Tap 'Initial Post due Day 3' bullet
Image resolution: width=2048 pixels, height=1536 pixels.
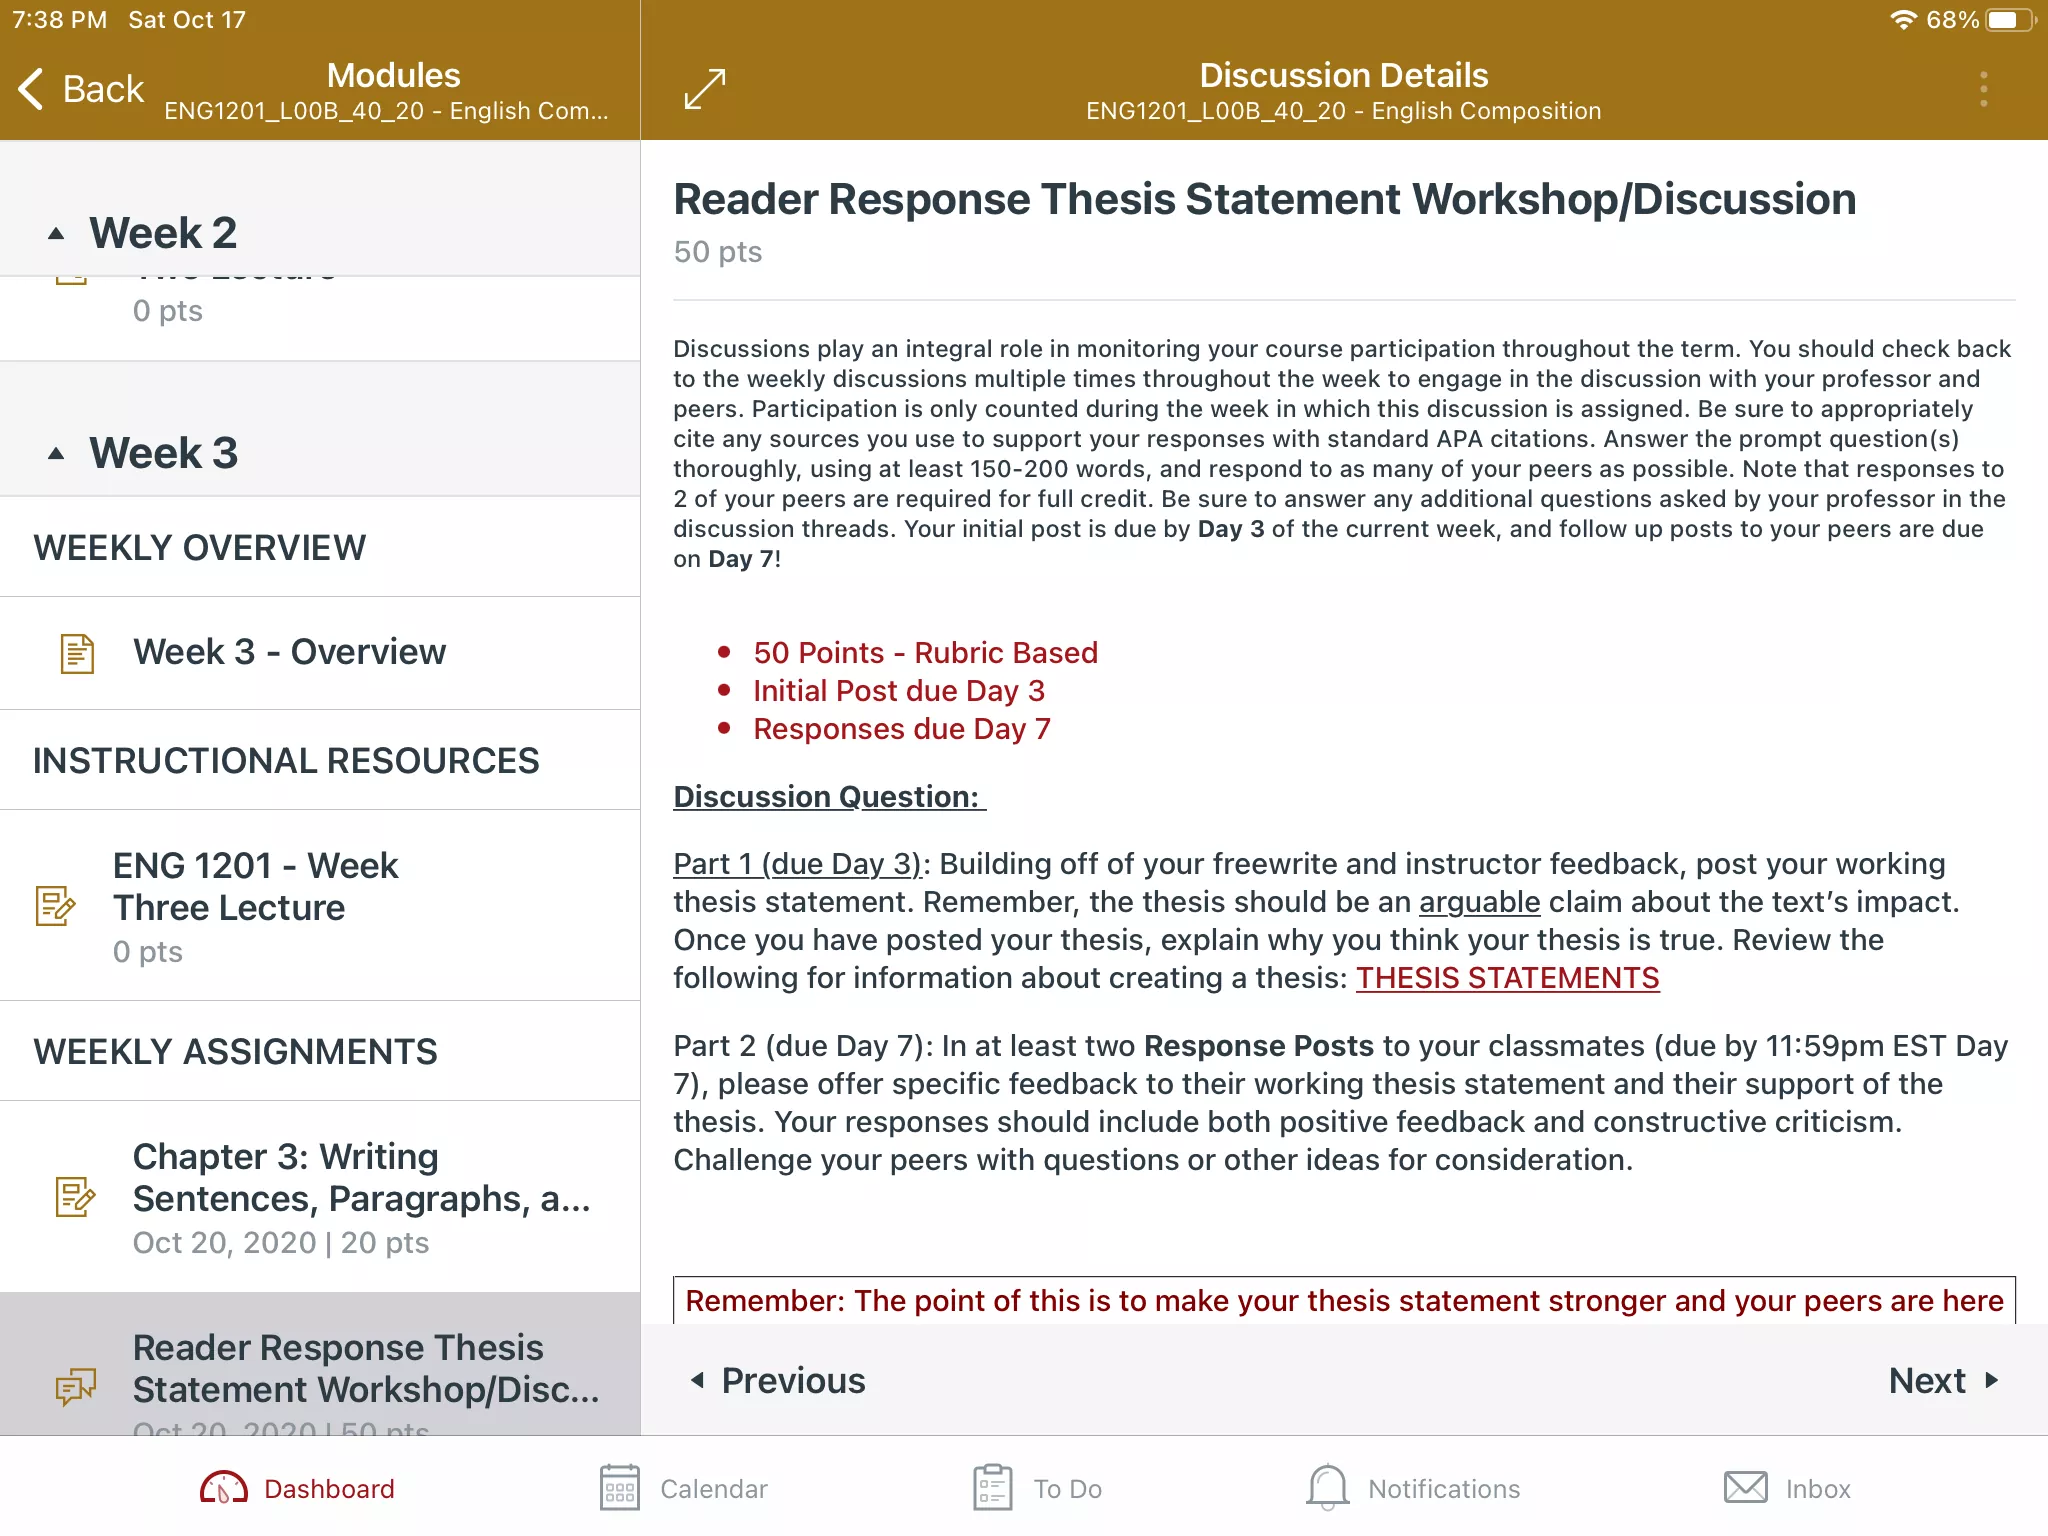(899, 691)
